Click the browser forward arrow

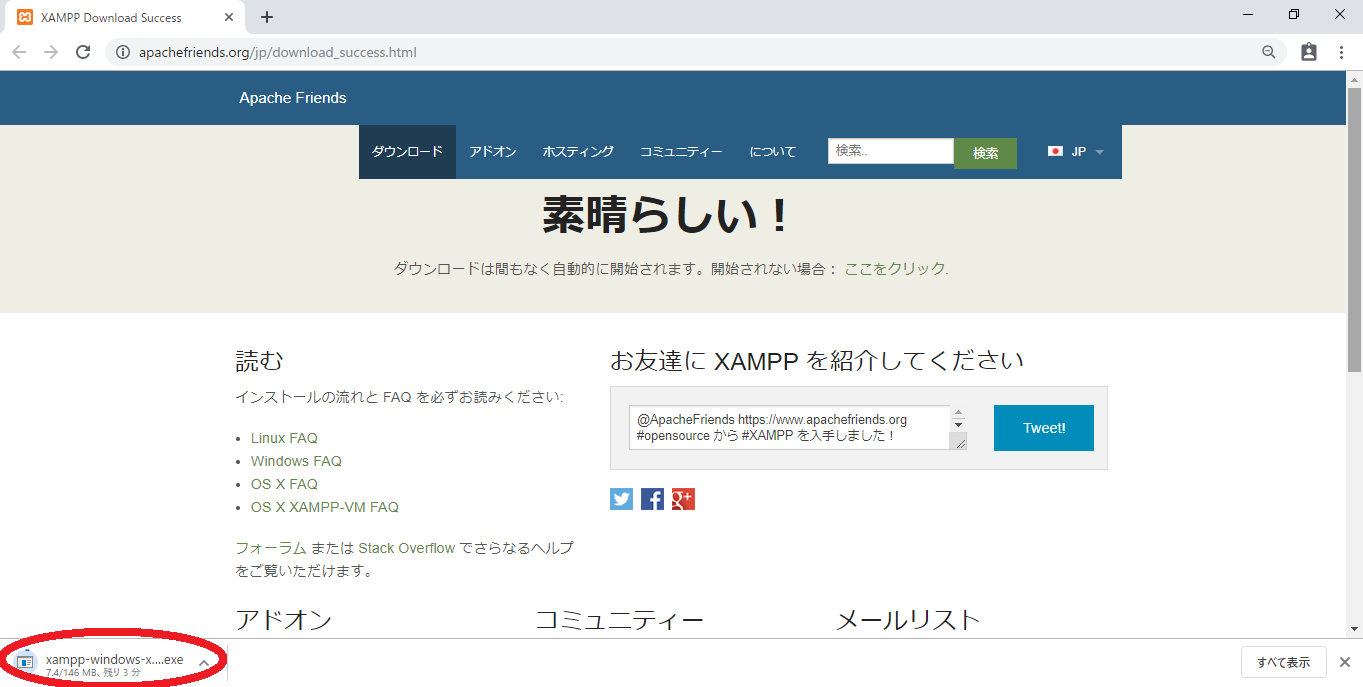point(51,52)
